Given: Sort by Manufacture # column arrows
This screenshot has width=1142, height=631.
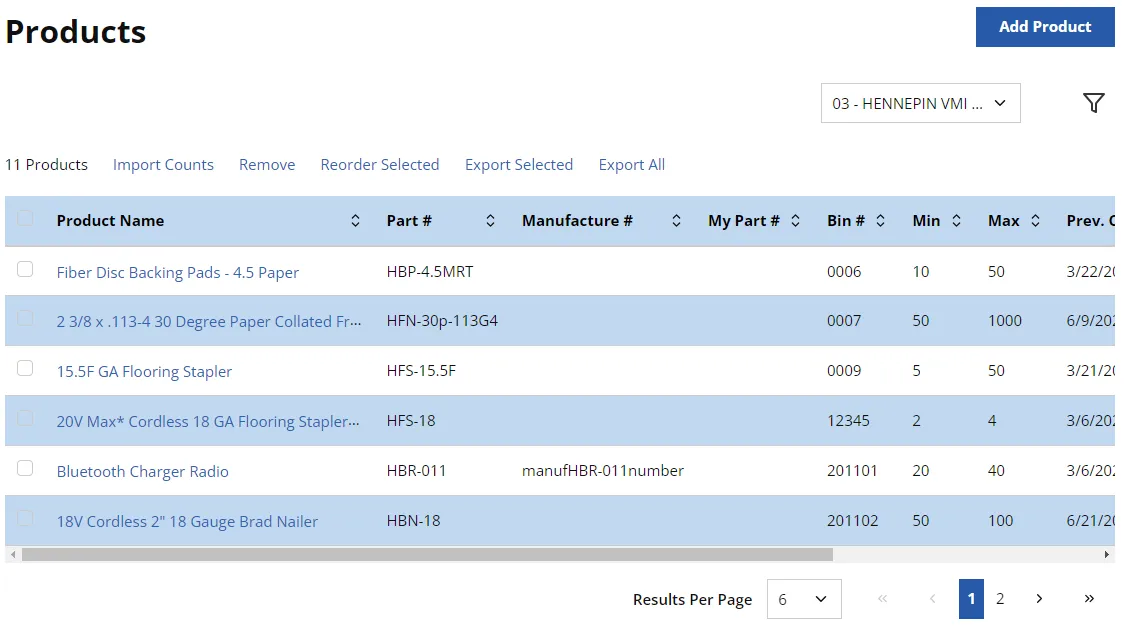Looking at the screenshot, I should [676, 221].
